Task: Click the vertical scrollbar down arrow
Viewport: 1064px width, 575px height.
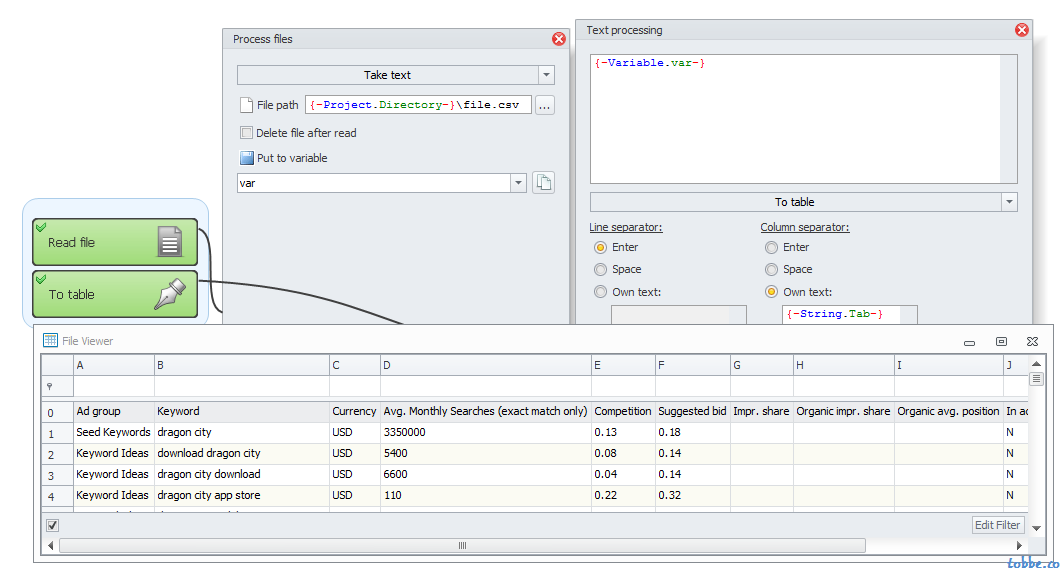Action: point(1036,528)
